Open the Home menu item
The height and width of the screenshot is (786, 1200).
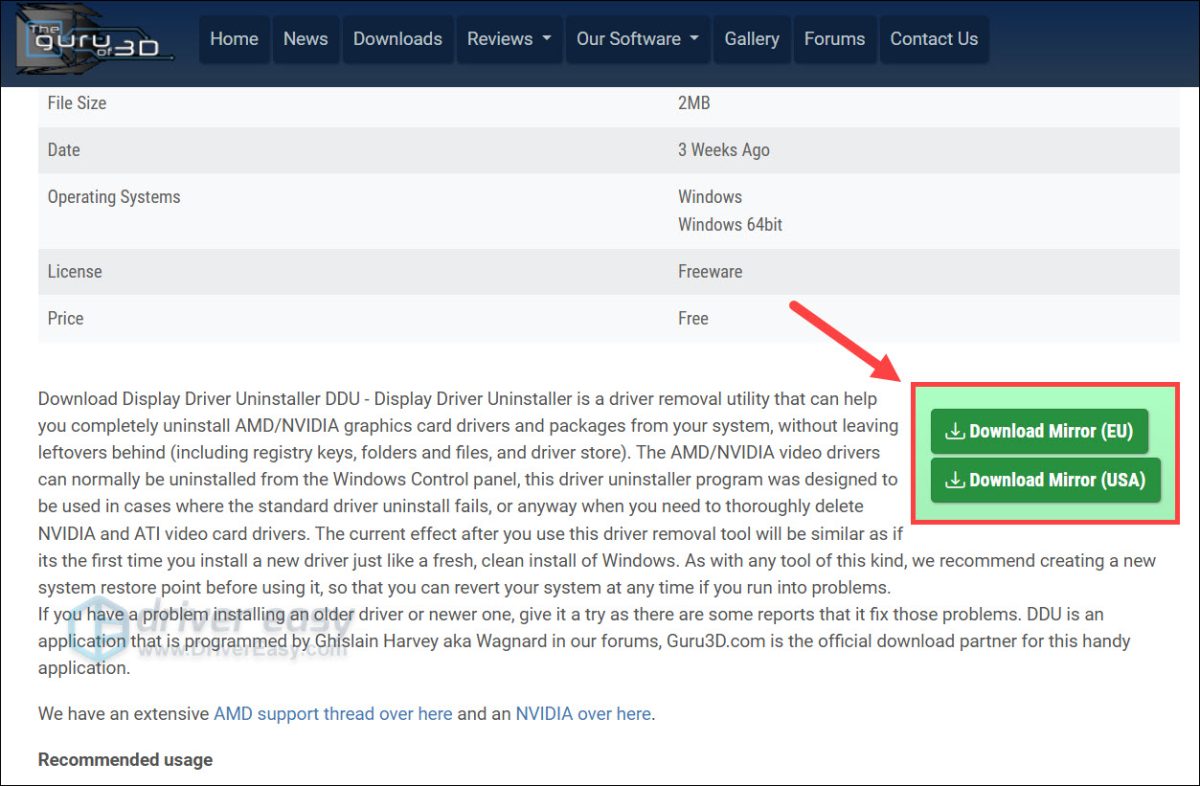click(x=234, y=39)
